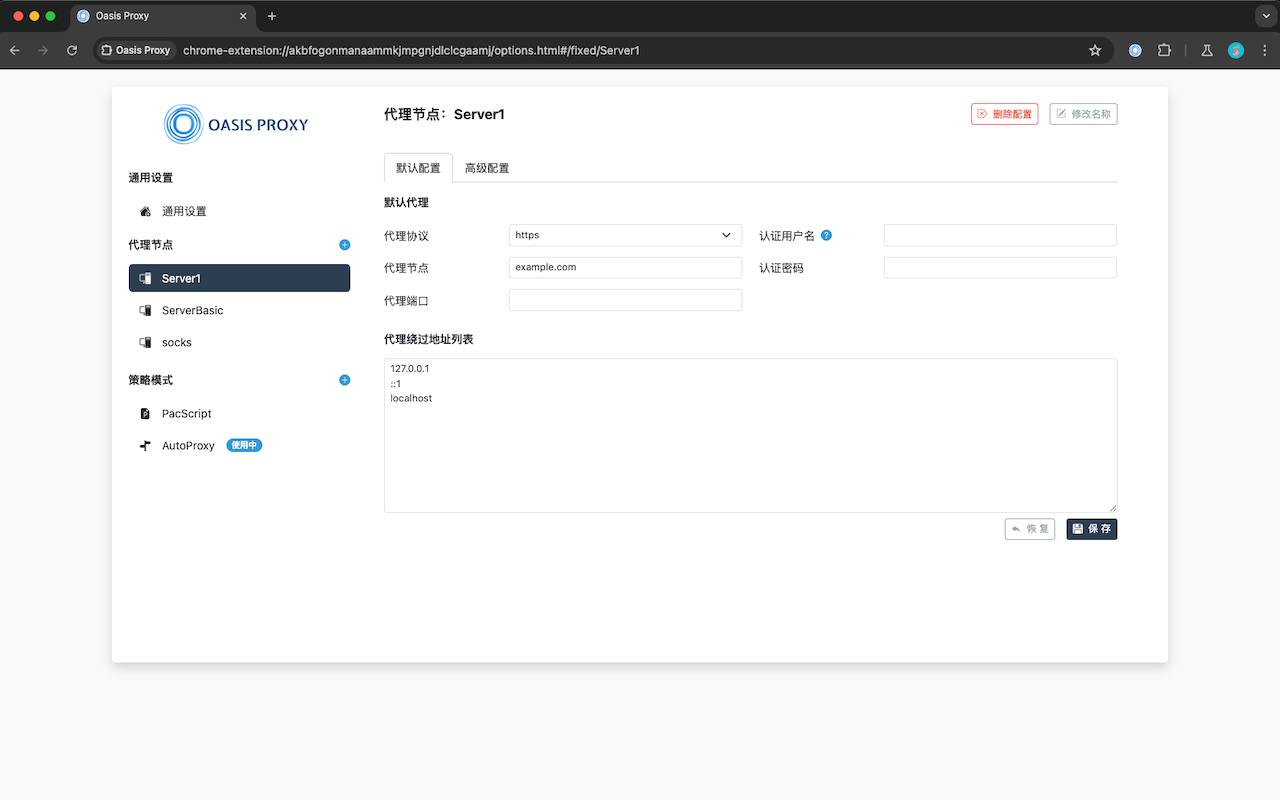Image resolution: width=1280 pixels, height=800 pixels.
Task: Click the AutoProxy branch icon
Action: (x=145, y=445)
